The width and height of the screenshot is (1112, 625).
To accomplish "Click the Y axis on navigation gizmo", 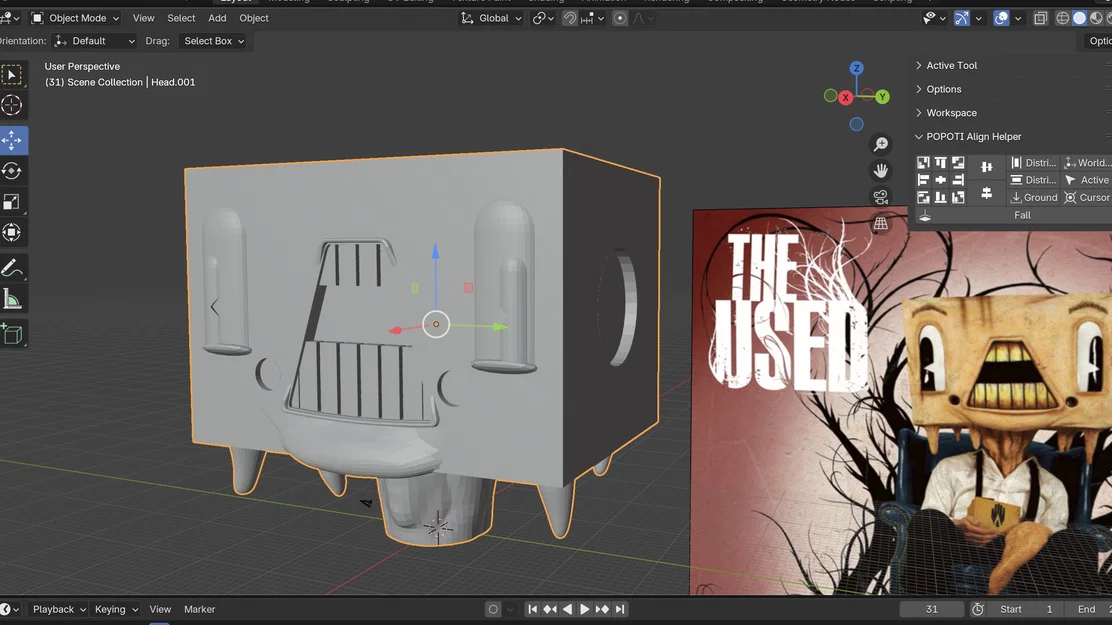I will (882, 96).
